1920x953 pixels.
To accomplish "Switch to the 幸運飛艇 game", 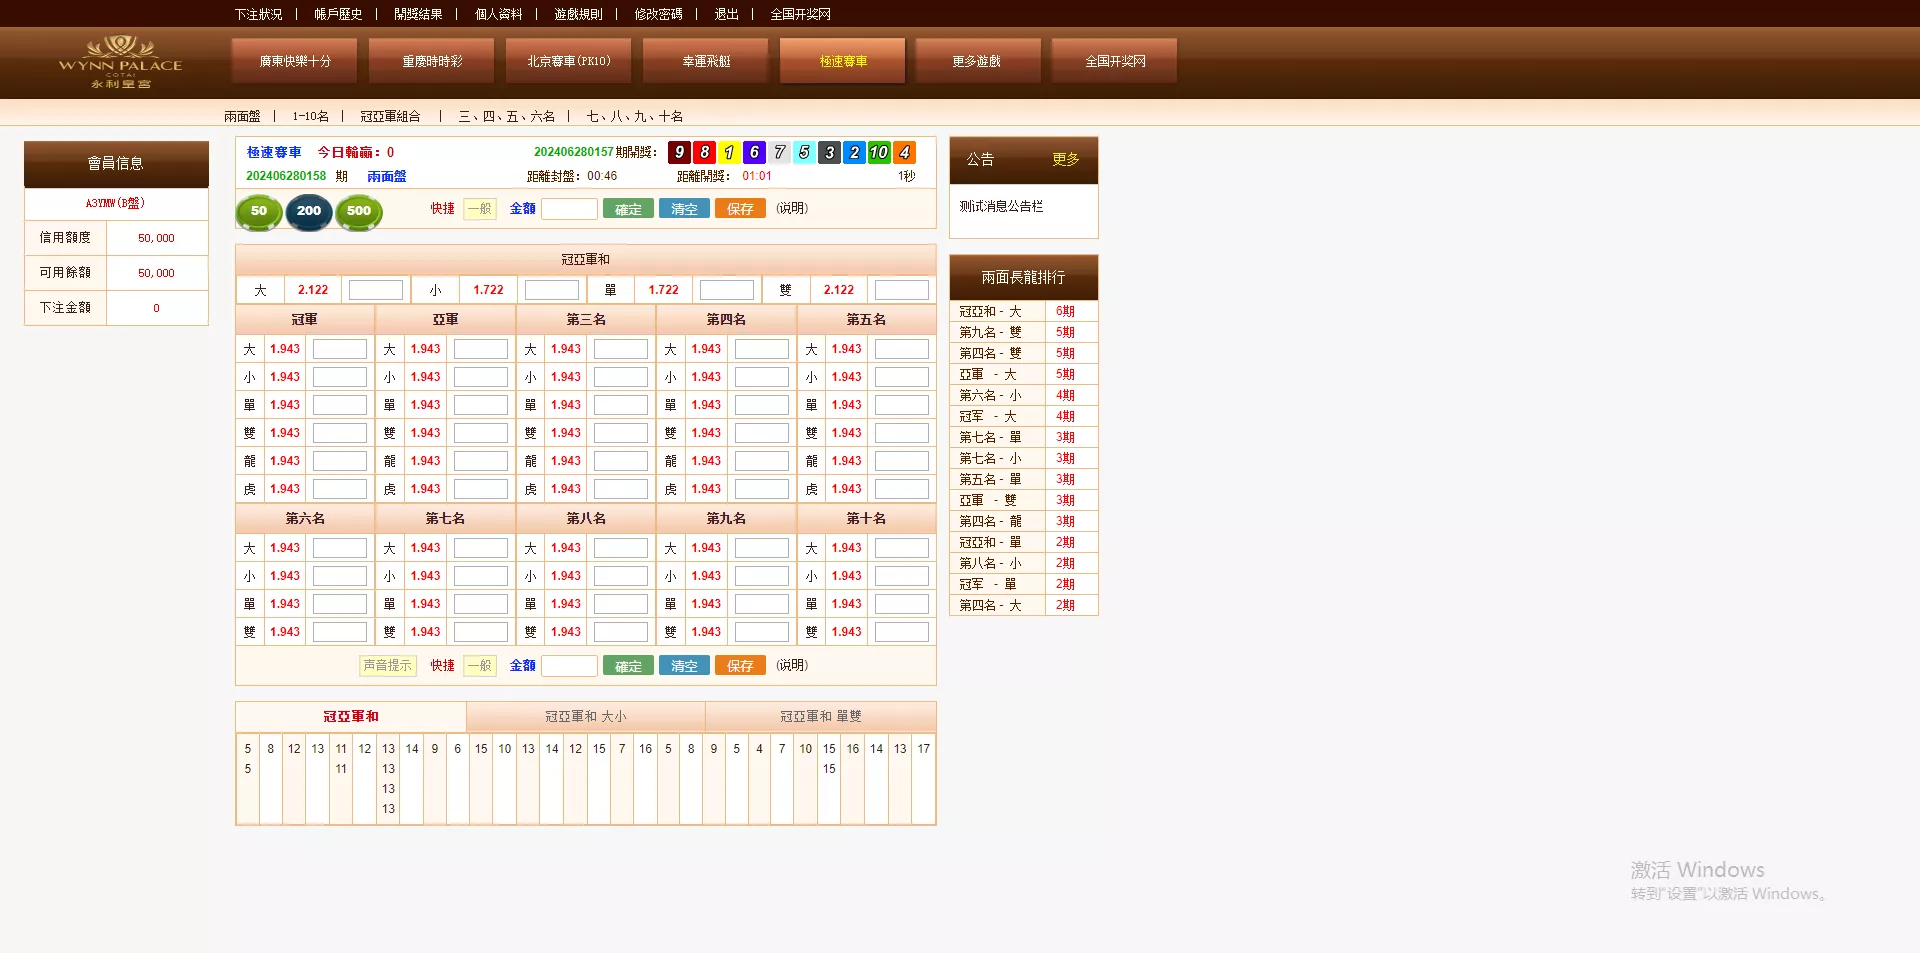I will [705, 61].
